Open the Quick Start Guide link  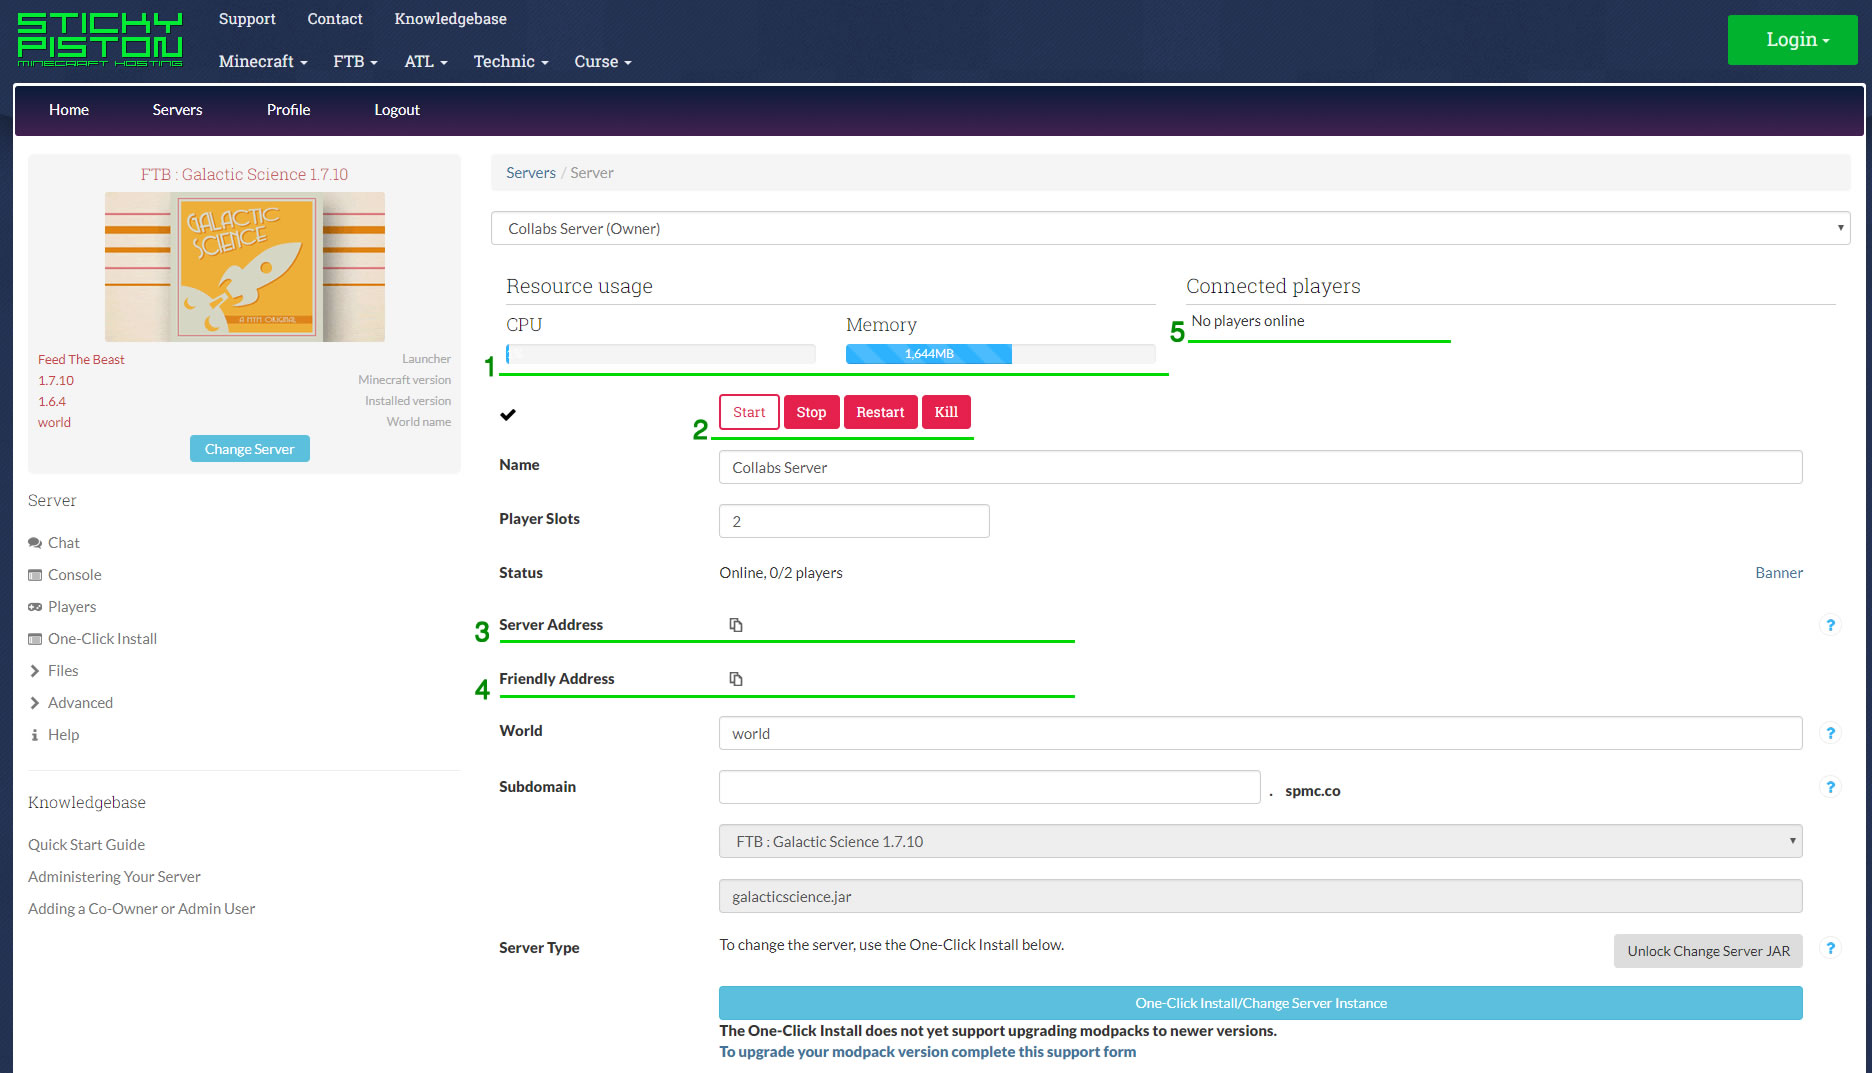coord(87,845)
